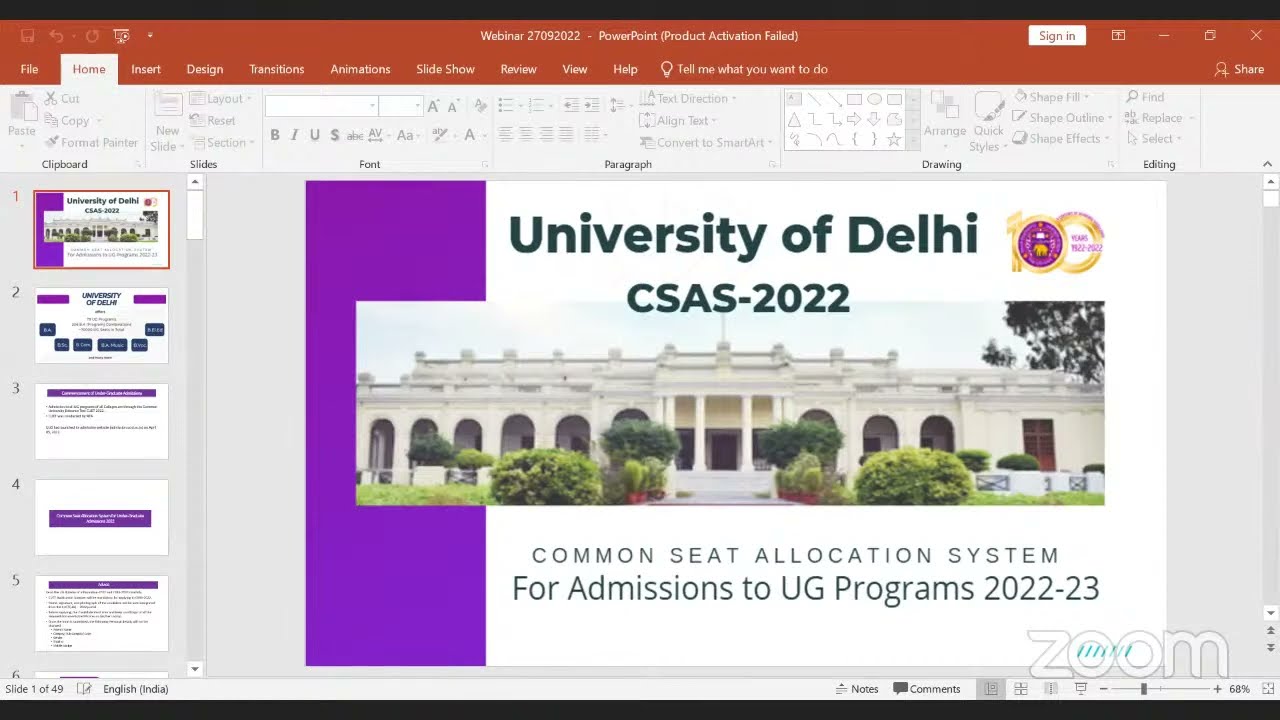The image size is (1280, 720).
Task: Click the Font Color button
Action: tap(472, 135)
